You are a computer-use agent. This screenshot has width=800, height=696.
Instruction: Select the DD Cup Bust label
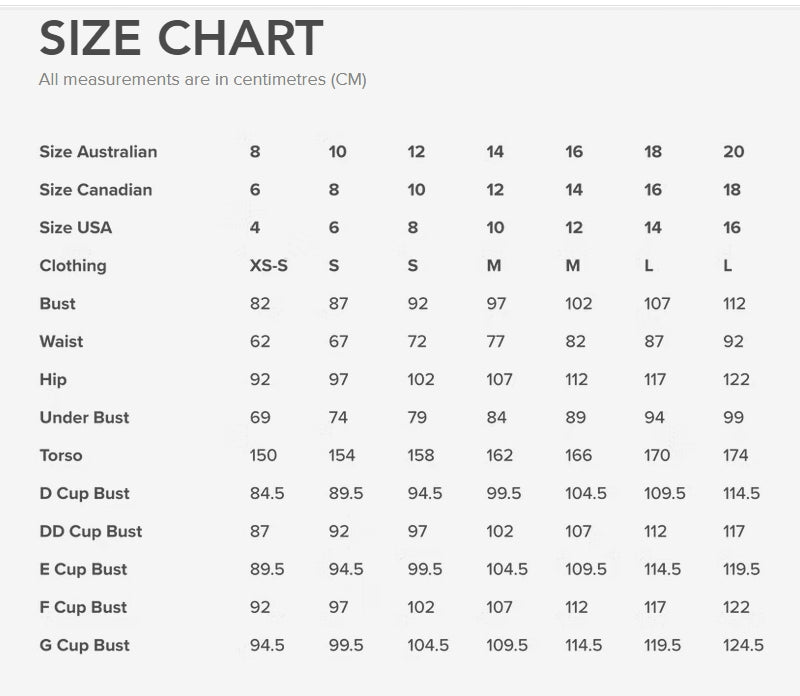tap(90, 532)
